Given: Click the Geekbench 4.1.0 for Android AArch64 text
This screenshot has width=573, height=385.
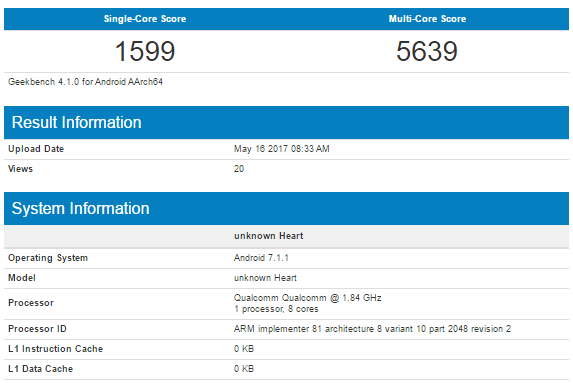Looking at the screenshot, I should [x=86, y=82].
